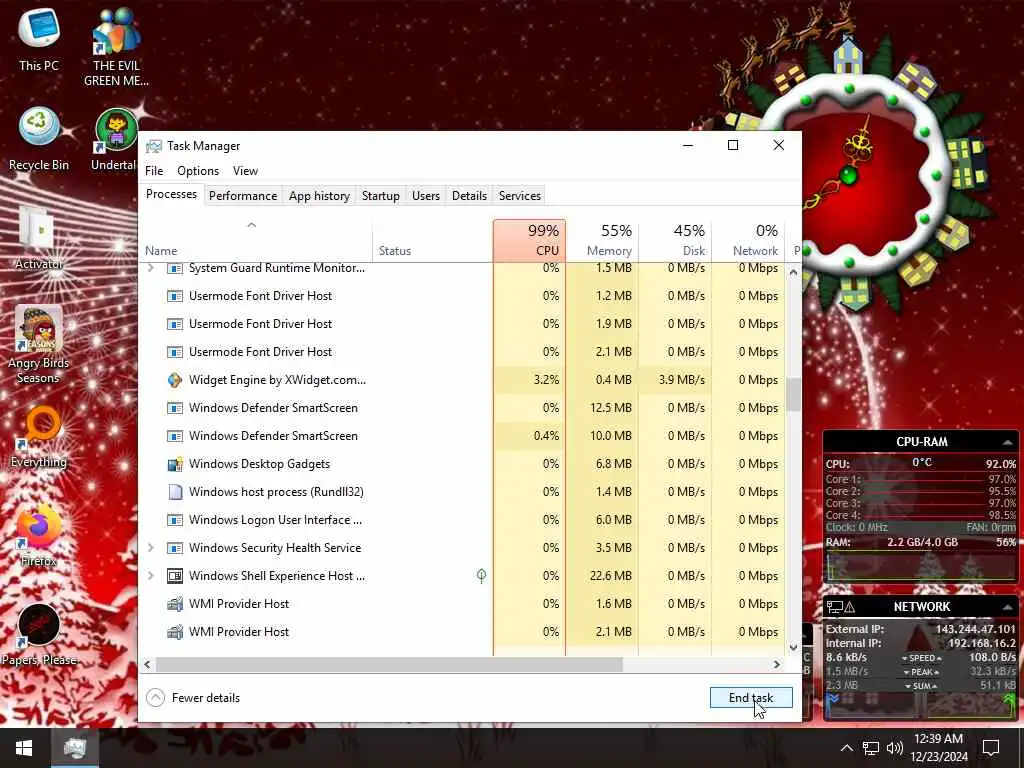1024x768 pixels.
Task: Click the vertical scrollbar thumb in process list
Action: [793, 394]
